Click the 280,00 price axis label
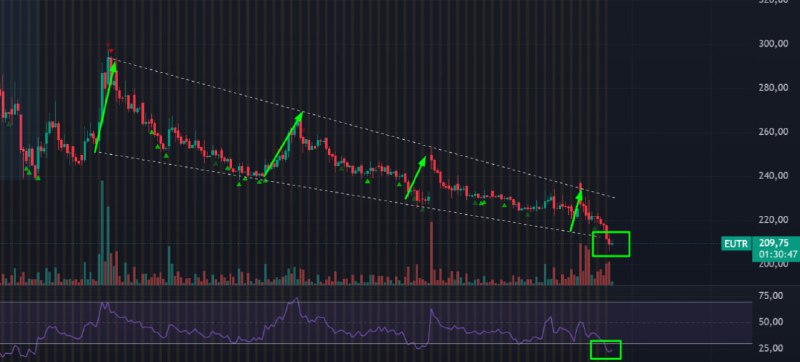The image size is (800, 362). tap(773, 88)
